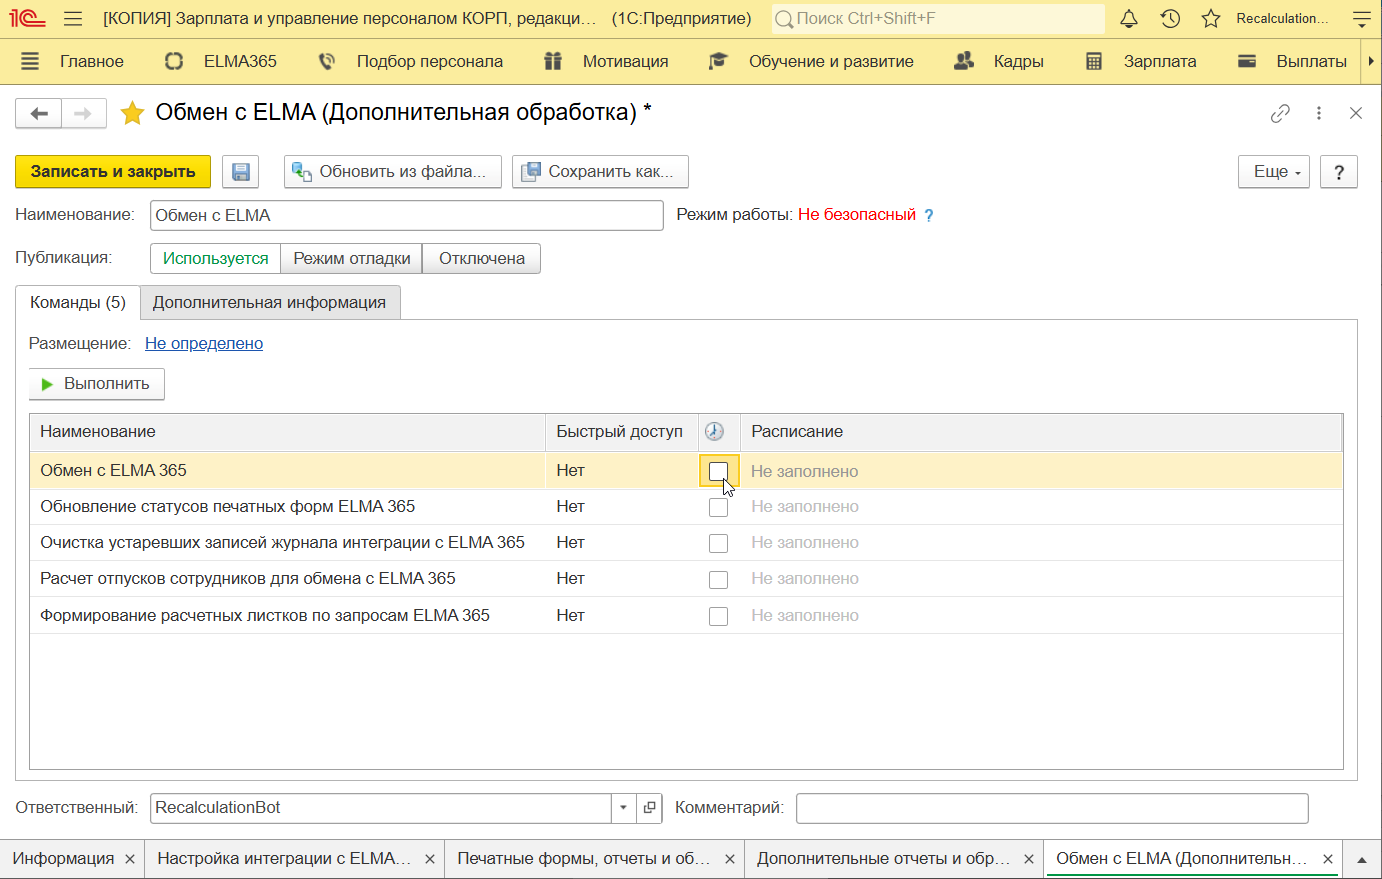Toggle schedule checkbox for Формирование расчетных листков

[718, 616]
